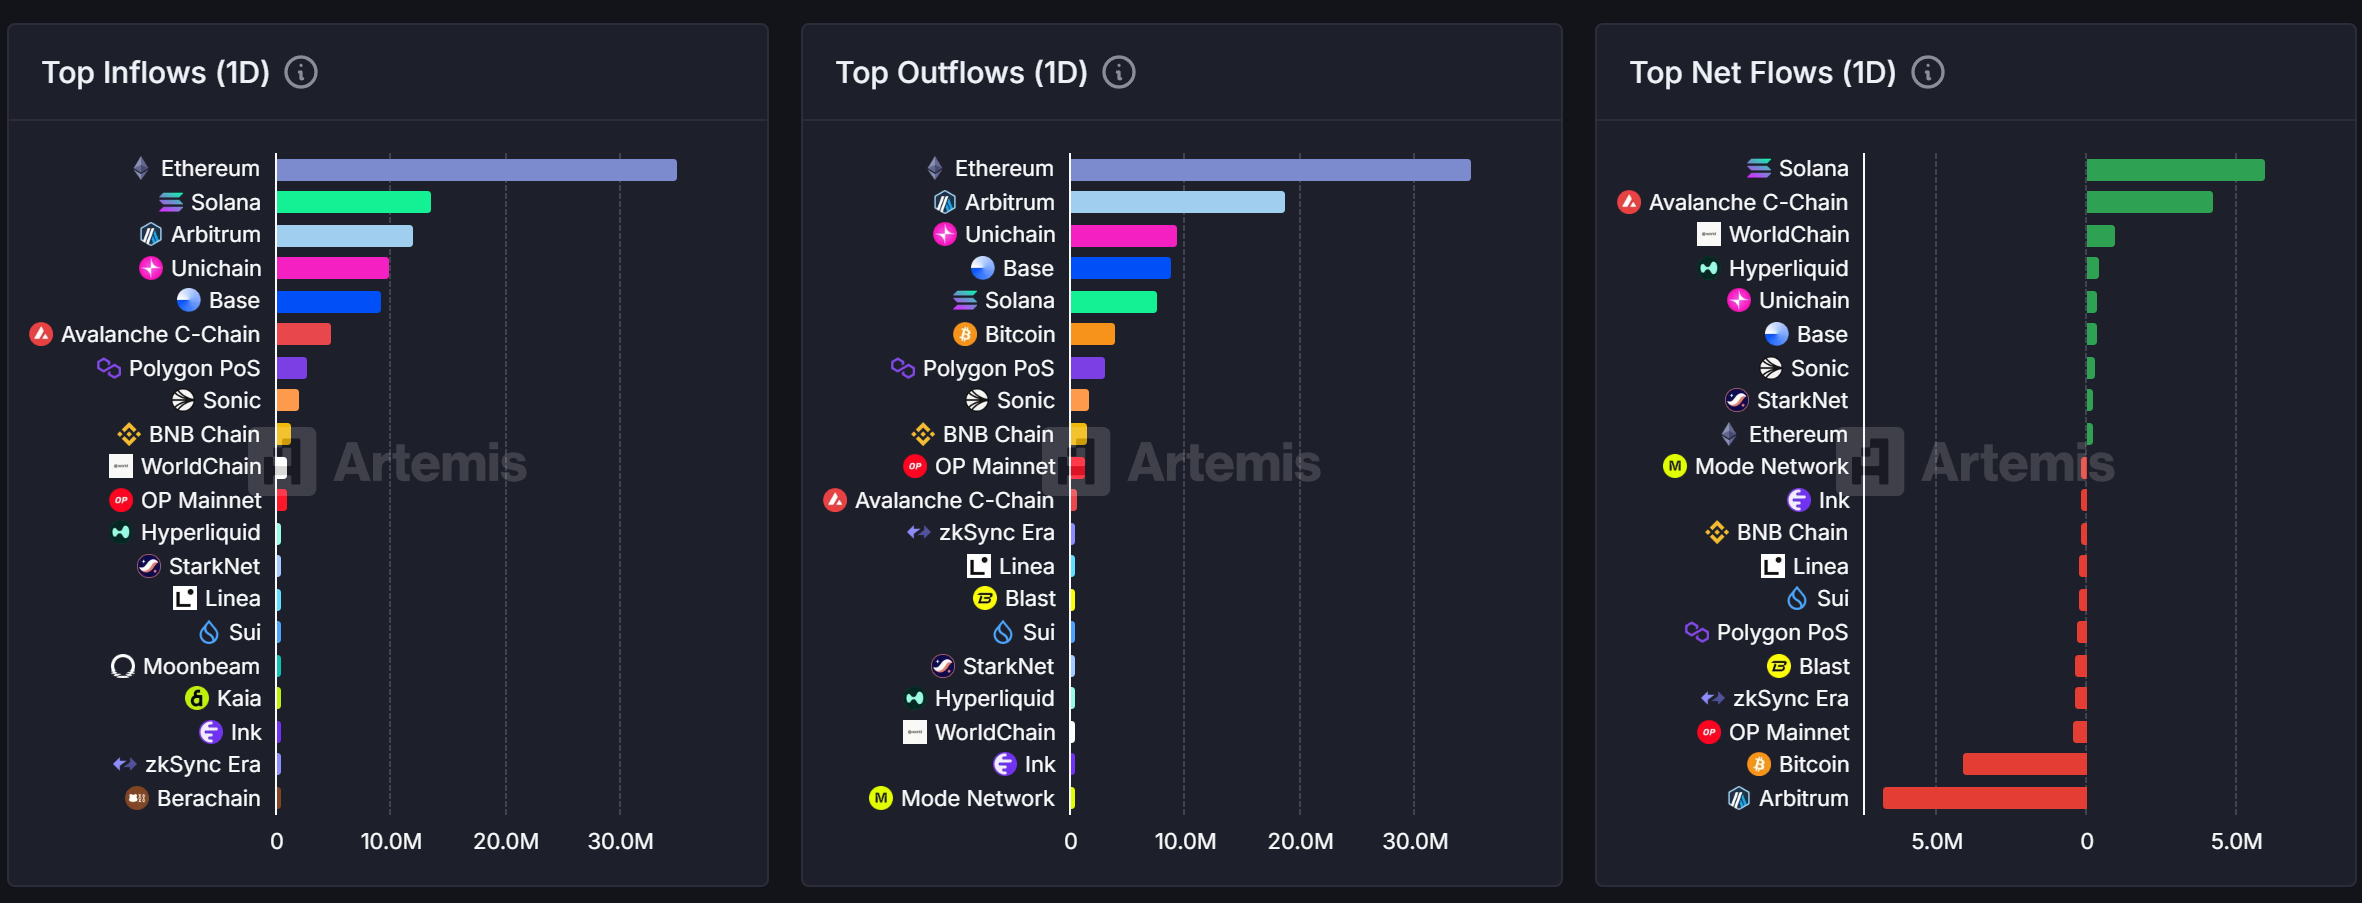Select the light blue Arbitrum bar in Top Outflows
Screen dimensions: 2362x903
tap(1177, 203)
